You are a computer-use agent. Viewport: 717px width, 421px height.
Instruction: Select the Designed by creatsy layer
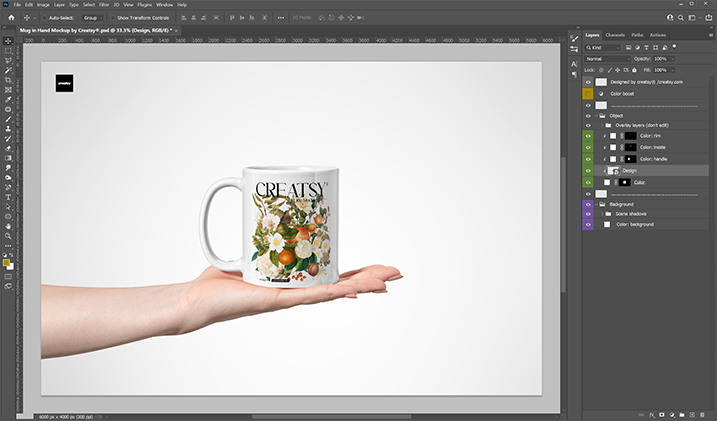click(x=646, y=82)
